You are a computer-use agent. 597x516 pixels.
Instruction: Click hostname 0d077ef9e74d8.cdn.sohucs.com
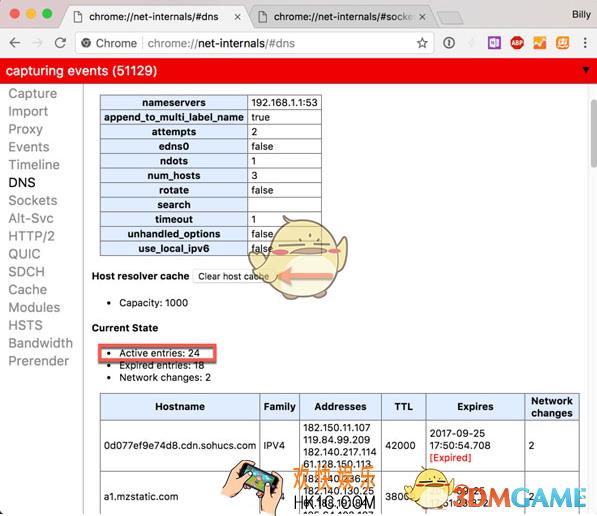tap(180, 445)
